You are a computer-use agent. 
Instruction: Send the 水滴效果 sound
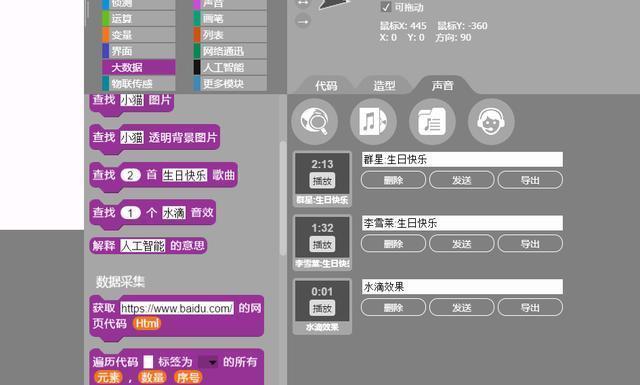click(462, 307)
